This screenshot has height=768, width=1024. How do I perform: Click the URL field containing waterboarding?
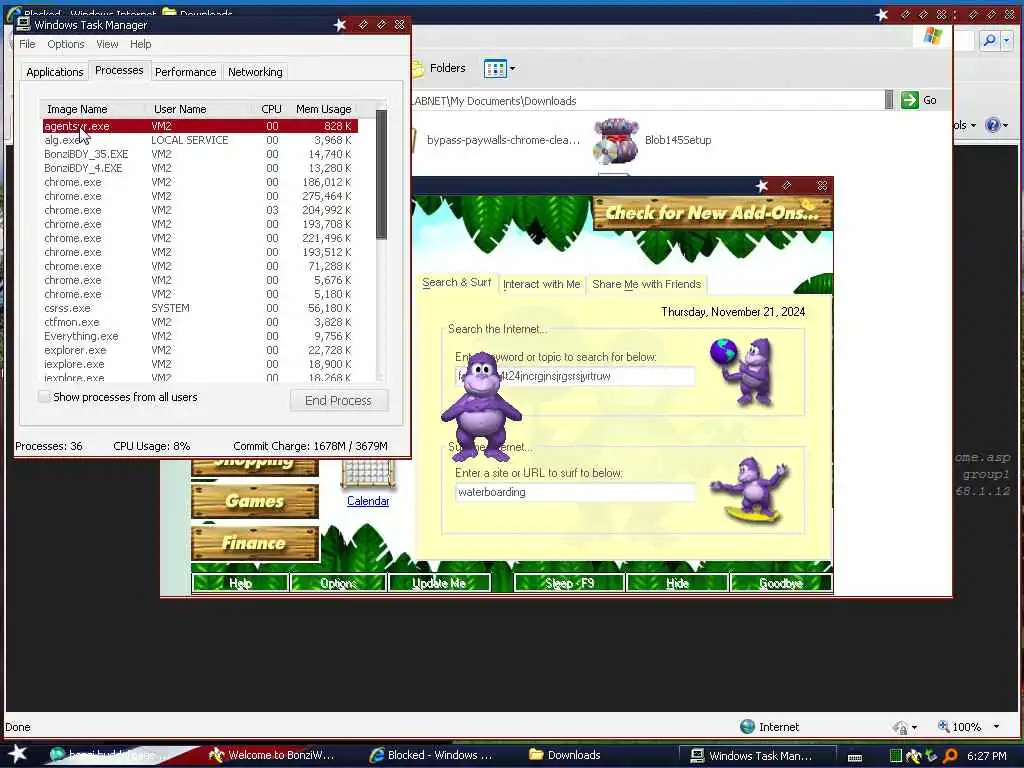(575, 492)
